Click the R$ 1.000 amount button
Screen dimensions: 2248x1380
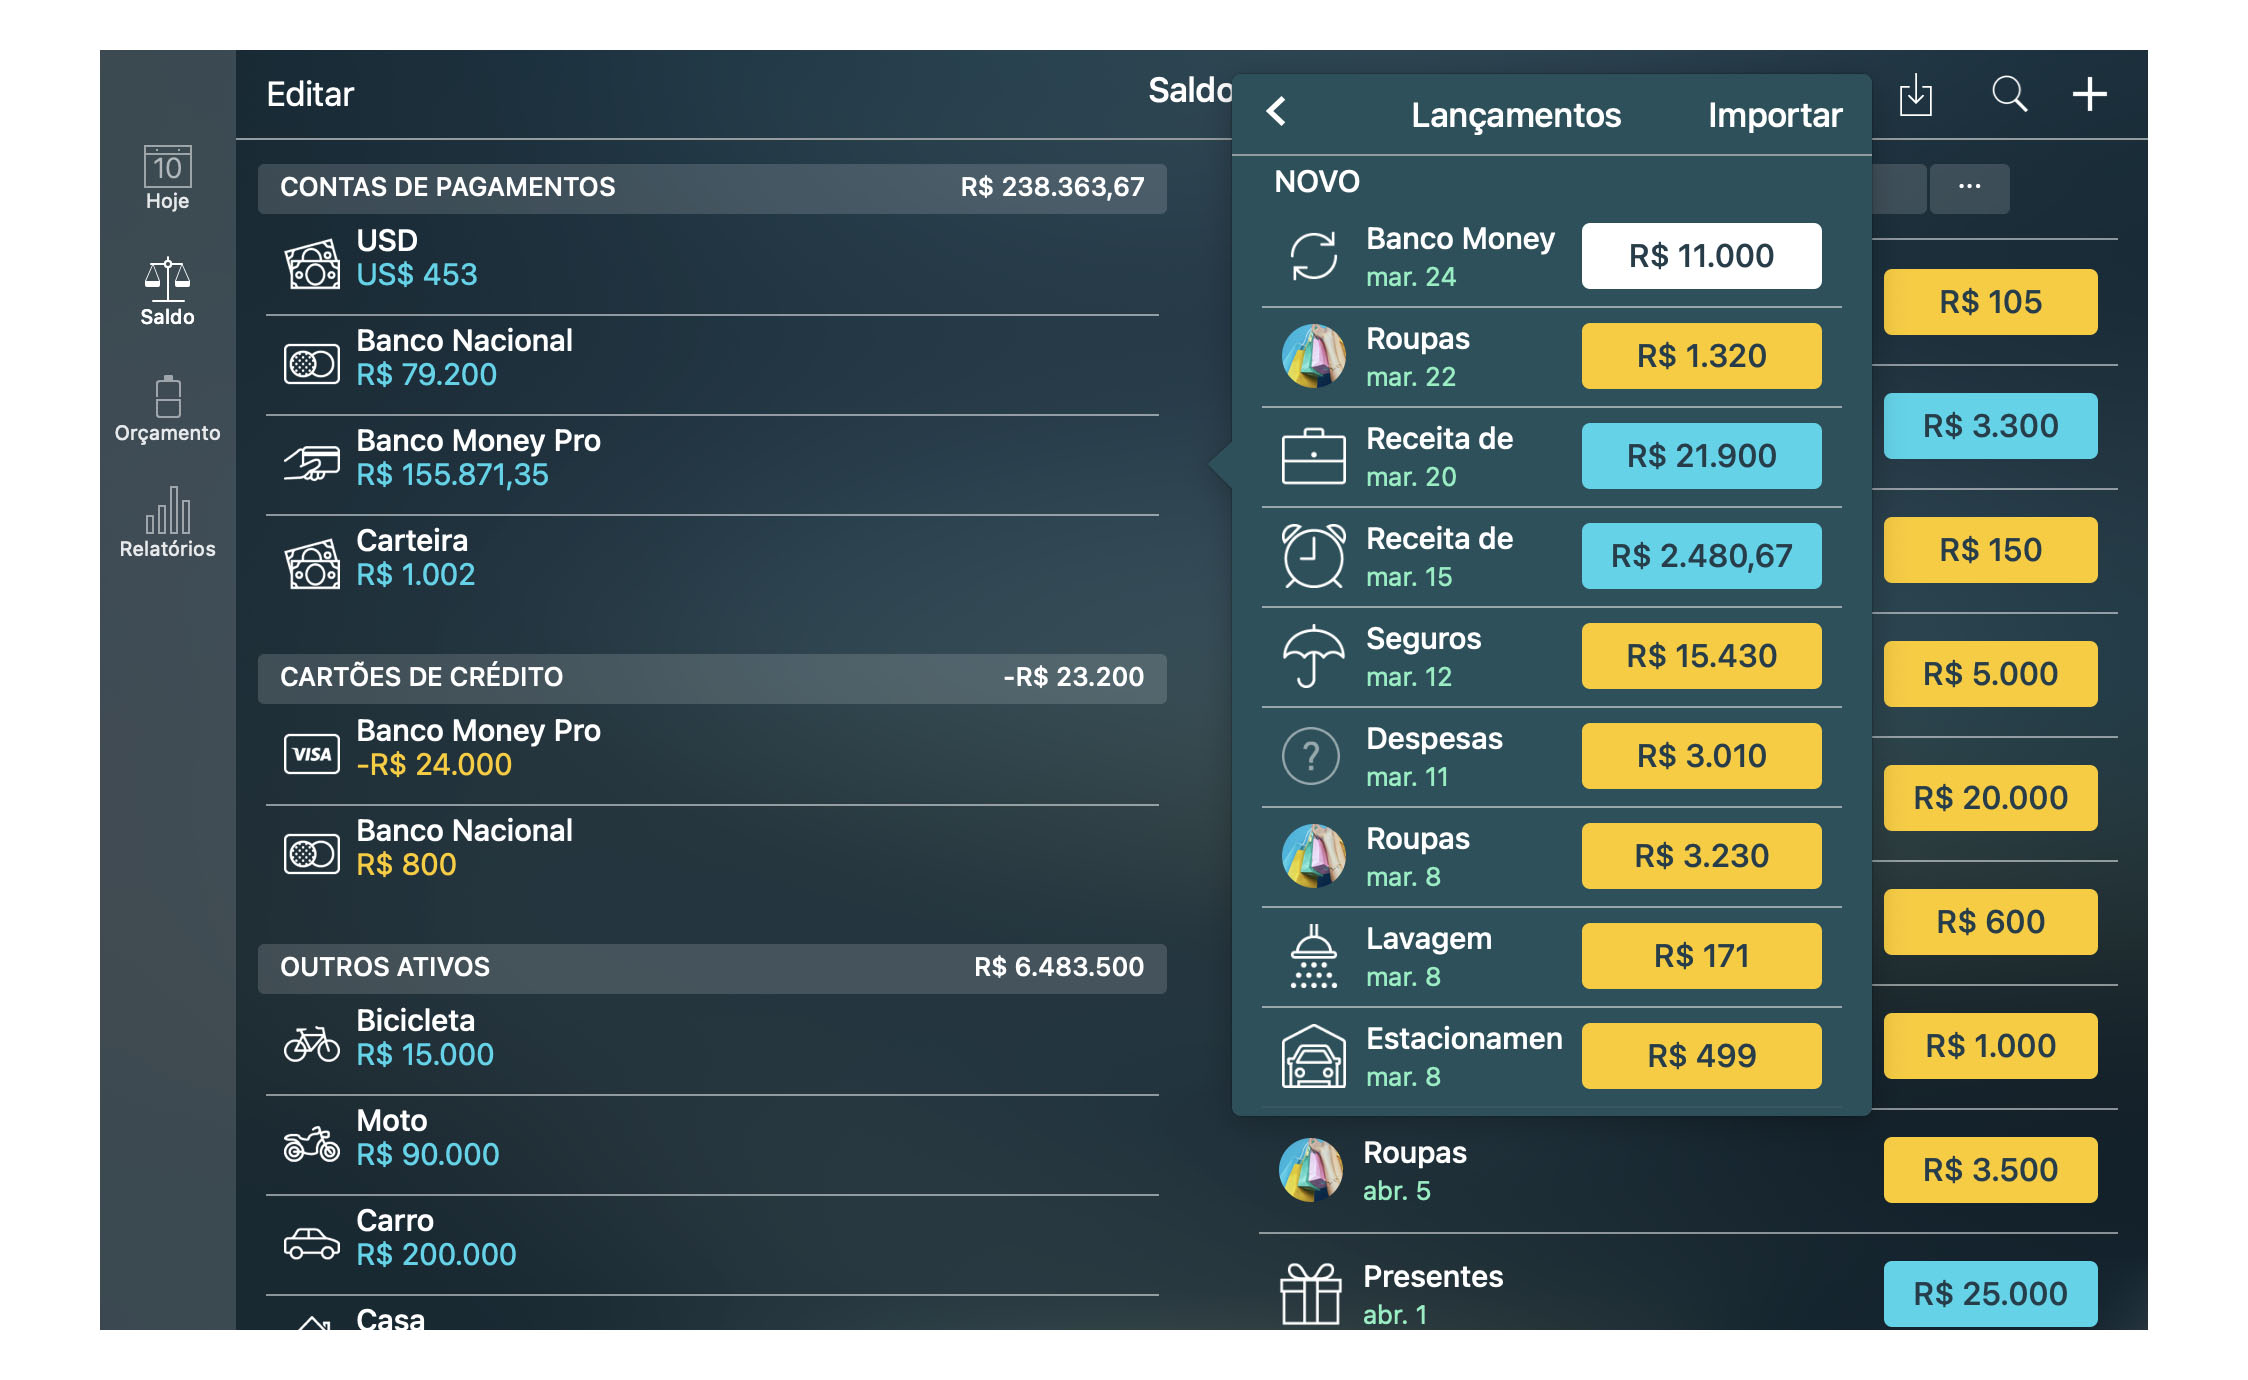(1990, 1046)
